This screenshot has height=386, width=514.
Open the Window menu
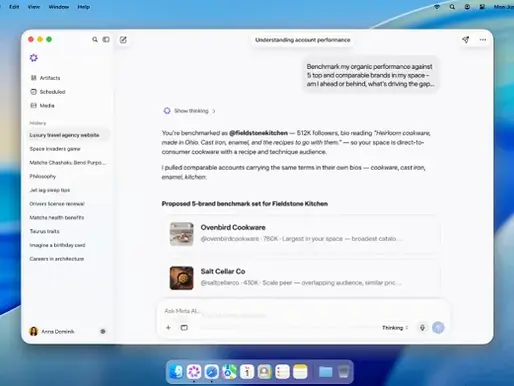click(59, 7)
